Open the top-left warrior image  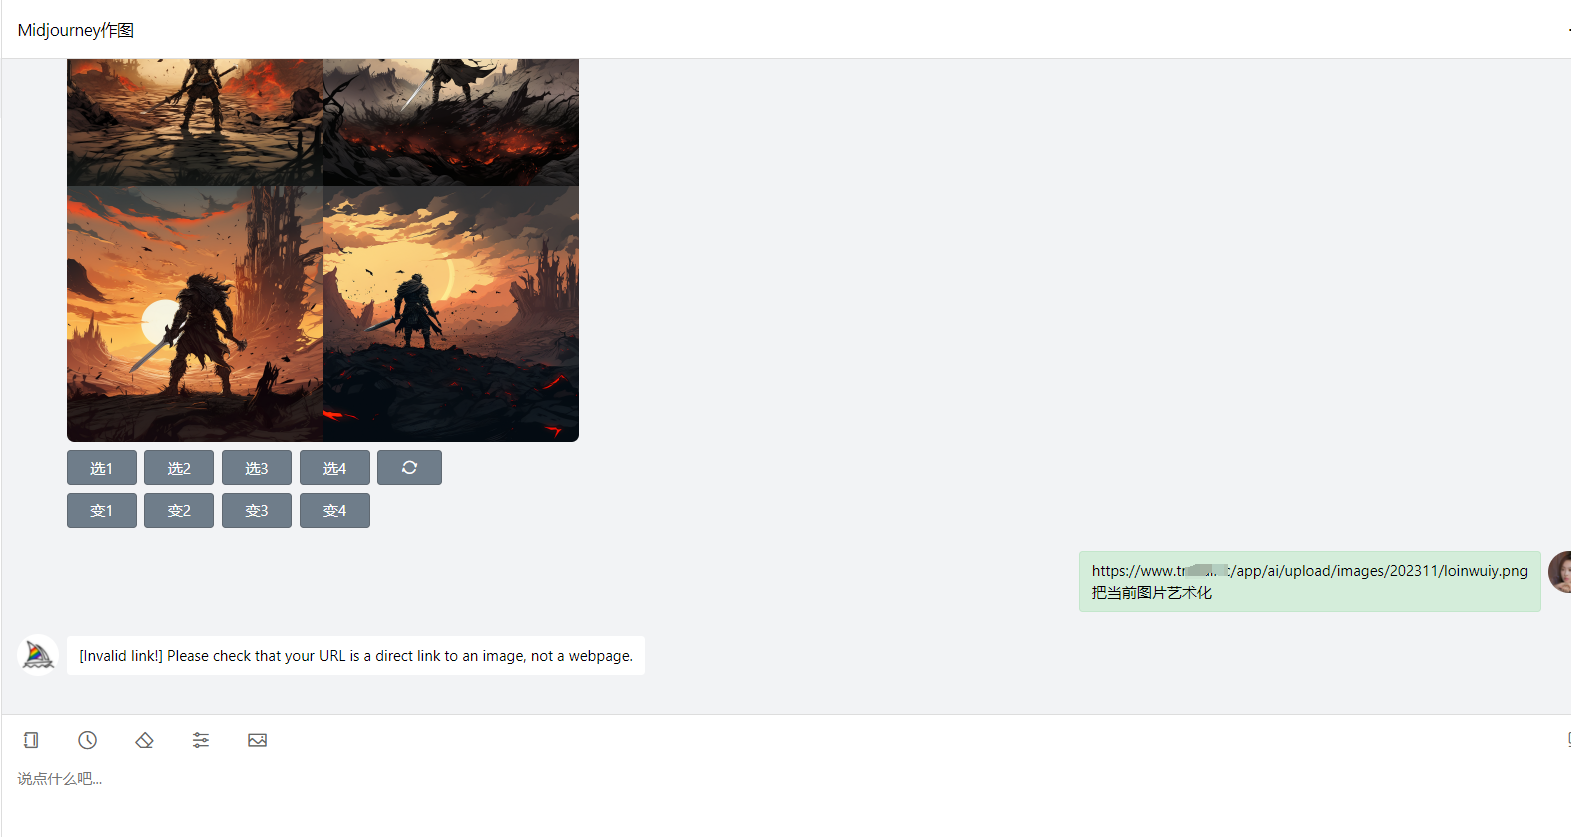pyautogui.click(x=195, y=122)
